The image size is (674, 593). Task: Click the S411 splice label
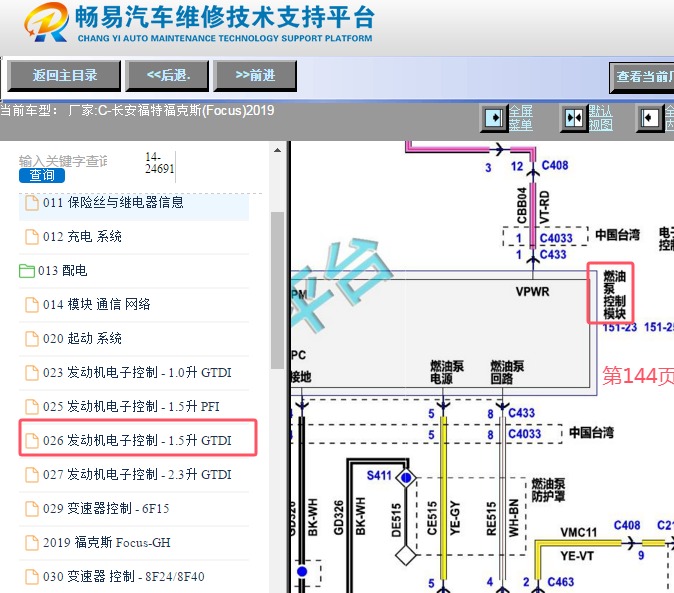pos(379,476)
